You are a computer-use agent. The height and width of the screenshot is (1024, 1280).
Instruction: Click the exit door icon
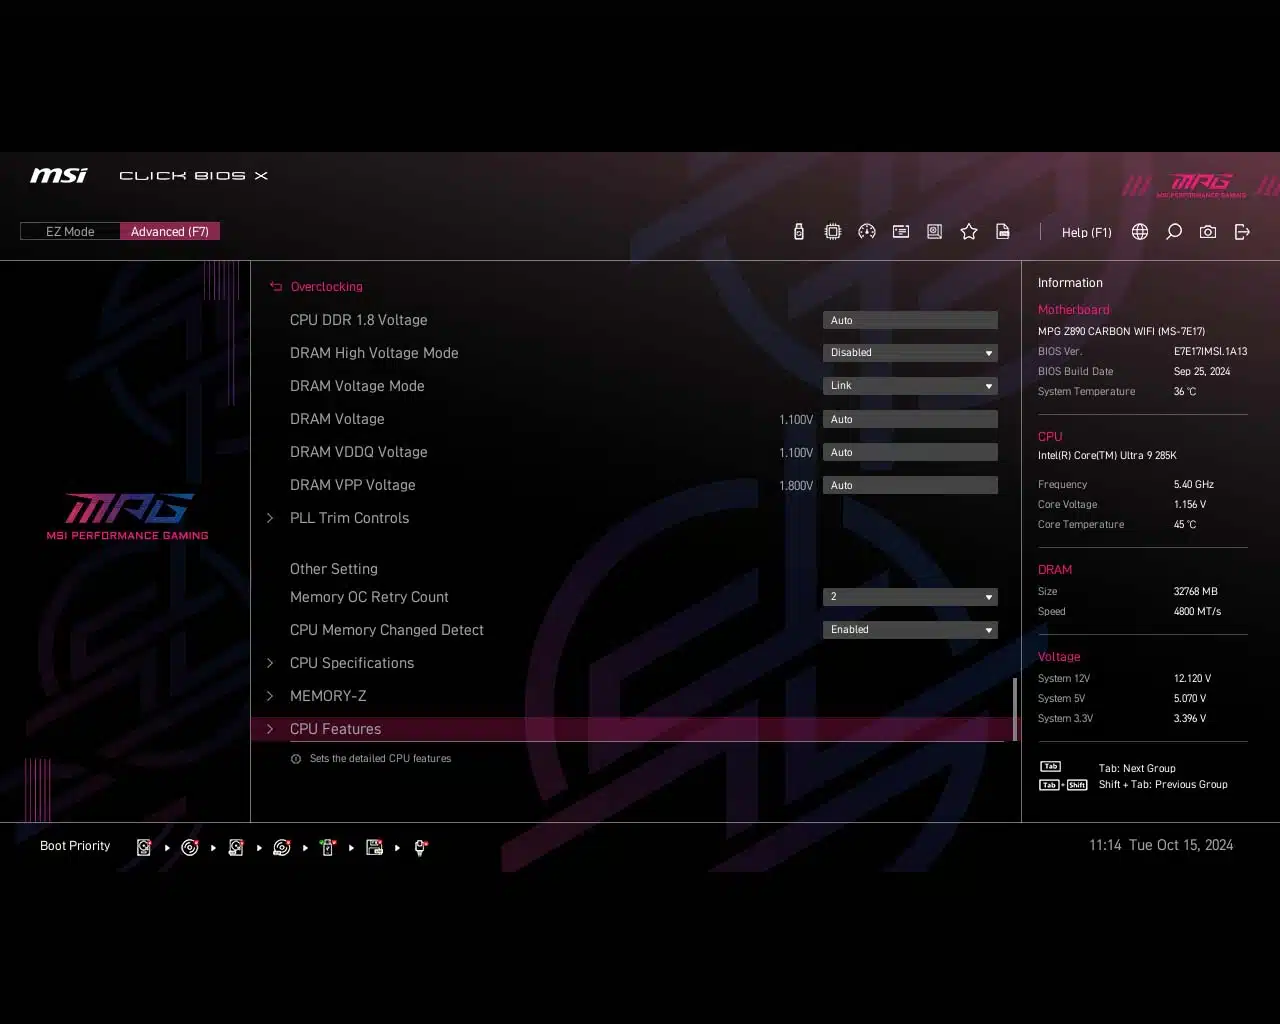pyautogui.click(x=1242, y=232)
